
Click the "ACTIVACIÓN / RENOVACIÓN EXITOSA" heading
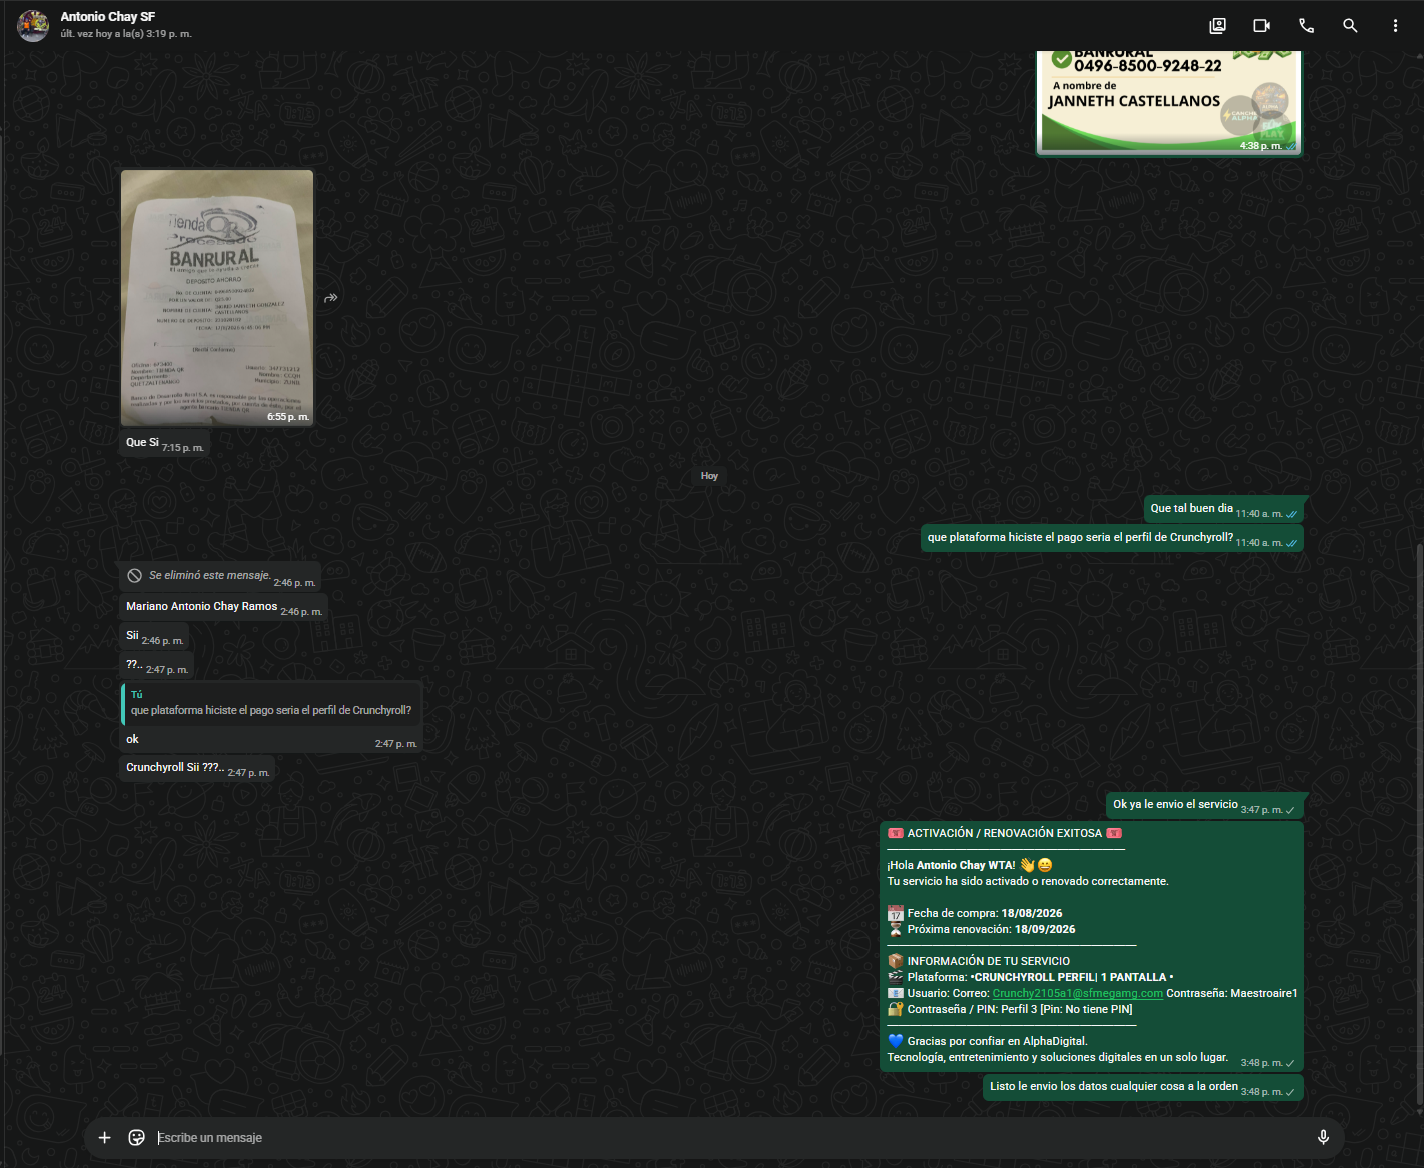(1004, 833)
